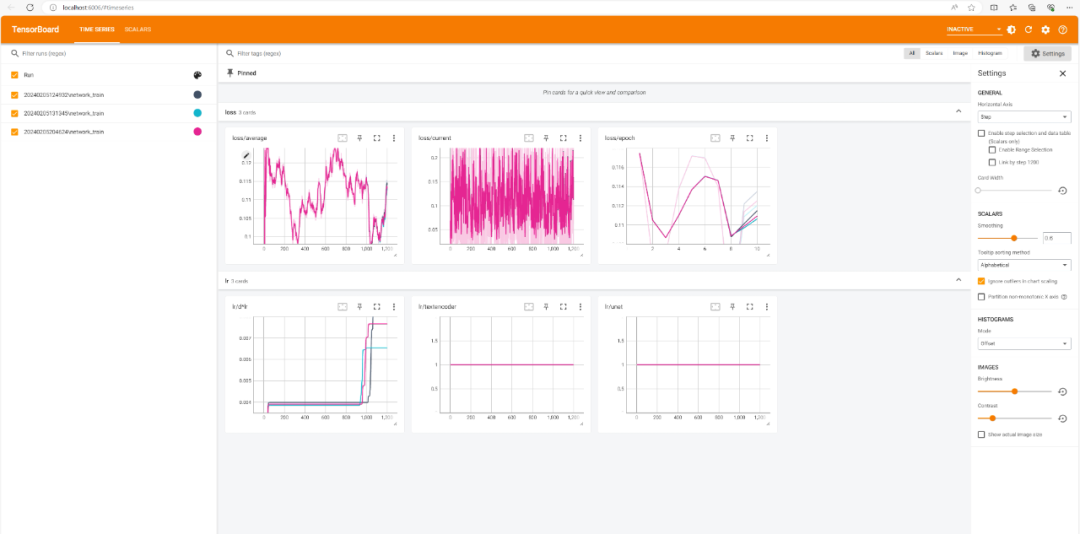The image size is (1080, 534).
Task: Expand lr/textencoder chart to full size
Action: [563, 307]
